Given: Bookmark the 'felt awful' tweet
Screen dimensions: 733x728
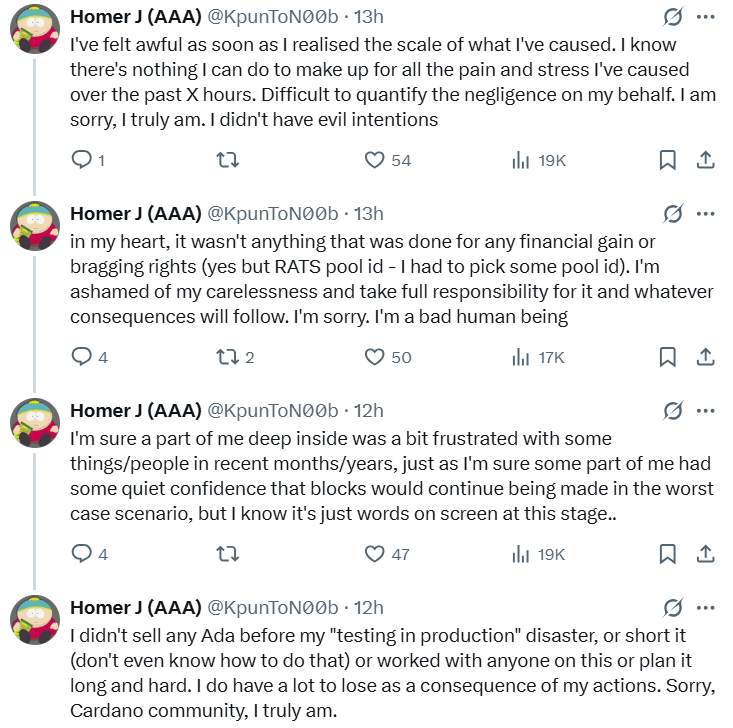Looking at the screenshot, I should (x=668, y=160).
